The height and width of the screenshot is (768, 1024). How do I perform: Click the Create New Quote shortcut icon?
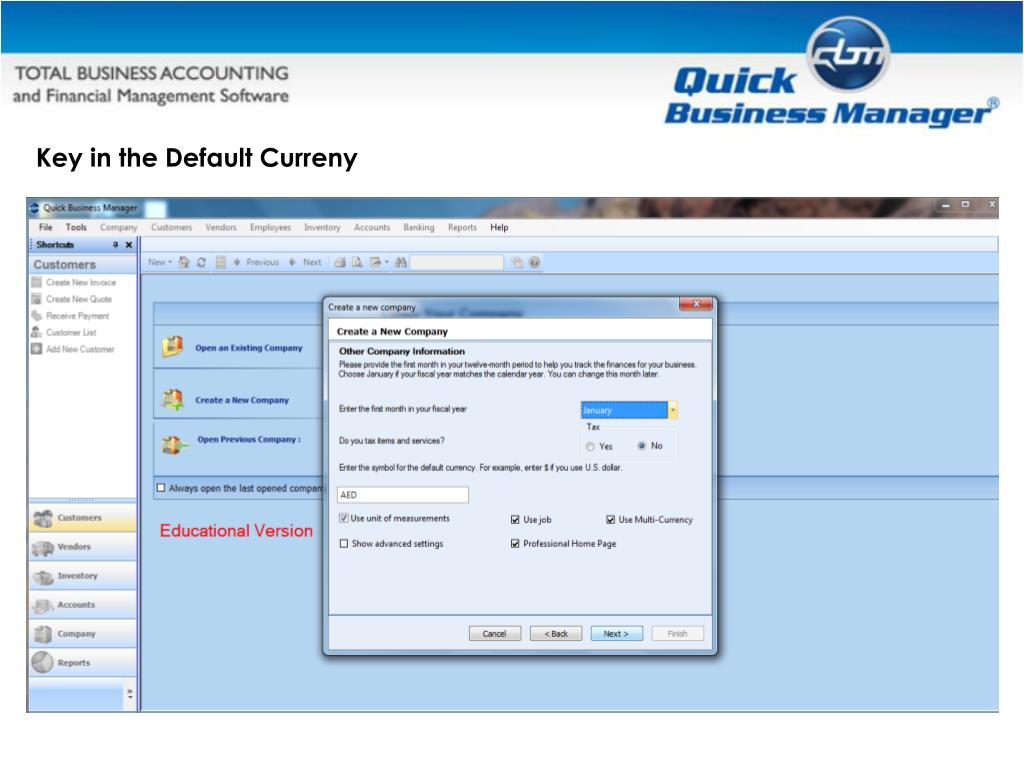click(37, 299)
